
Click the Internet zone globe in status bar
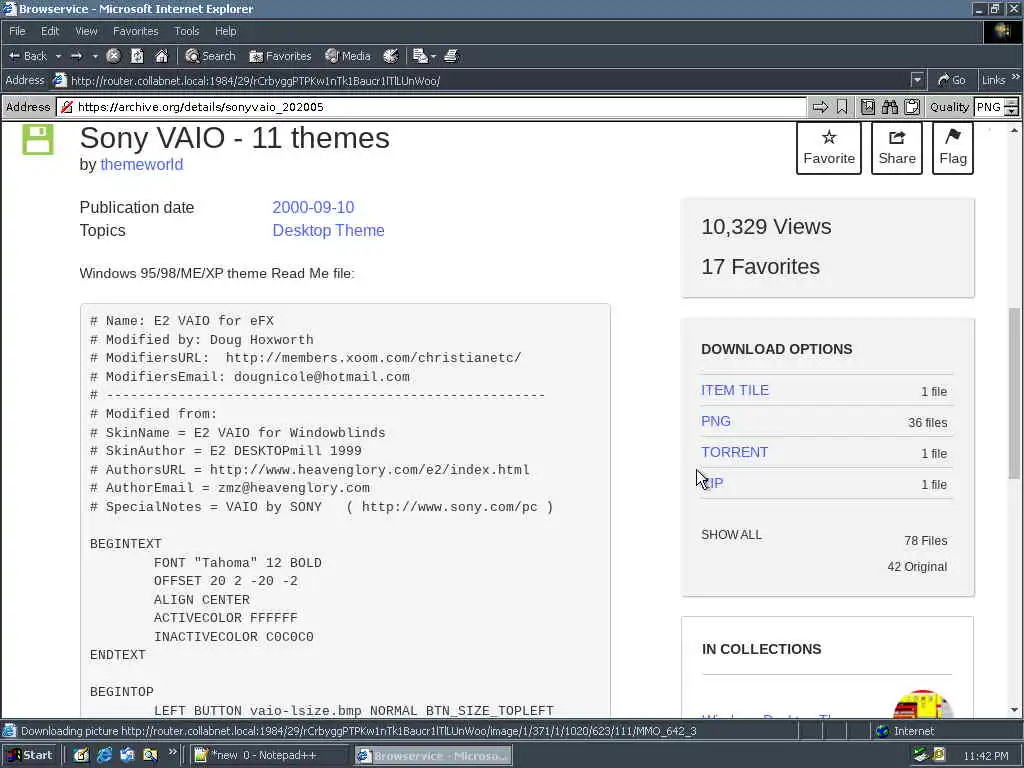pyautogui.click(x=883, y=731)
